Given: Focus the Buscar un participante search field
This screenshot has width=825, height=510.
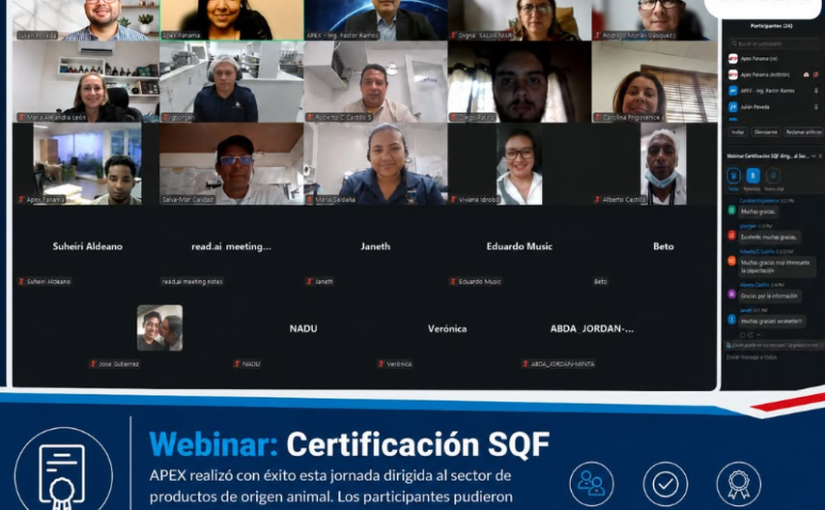Looking at the screenshot, I should (772, 43).
